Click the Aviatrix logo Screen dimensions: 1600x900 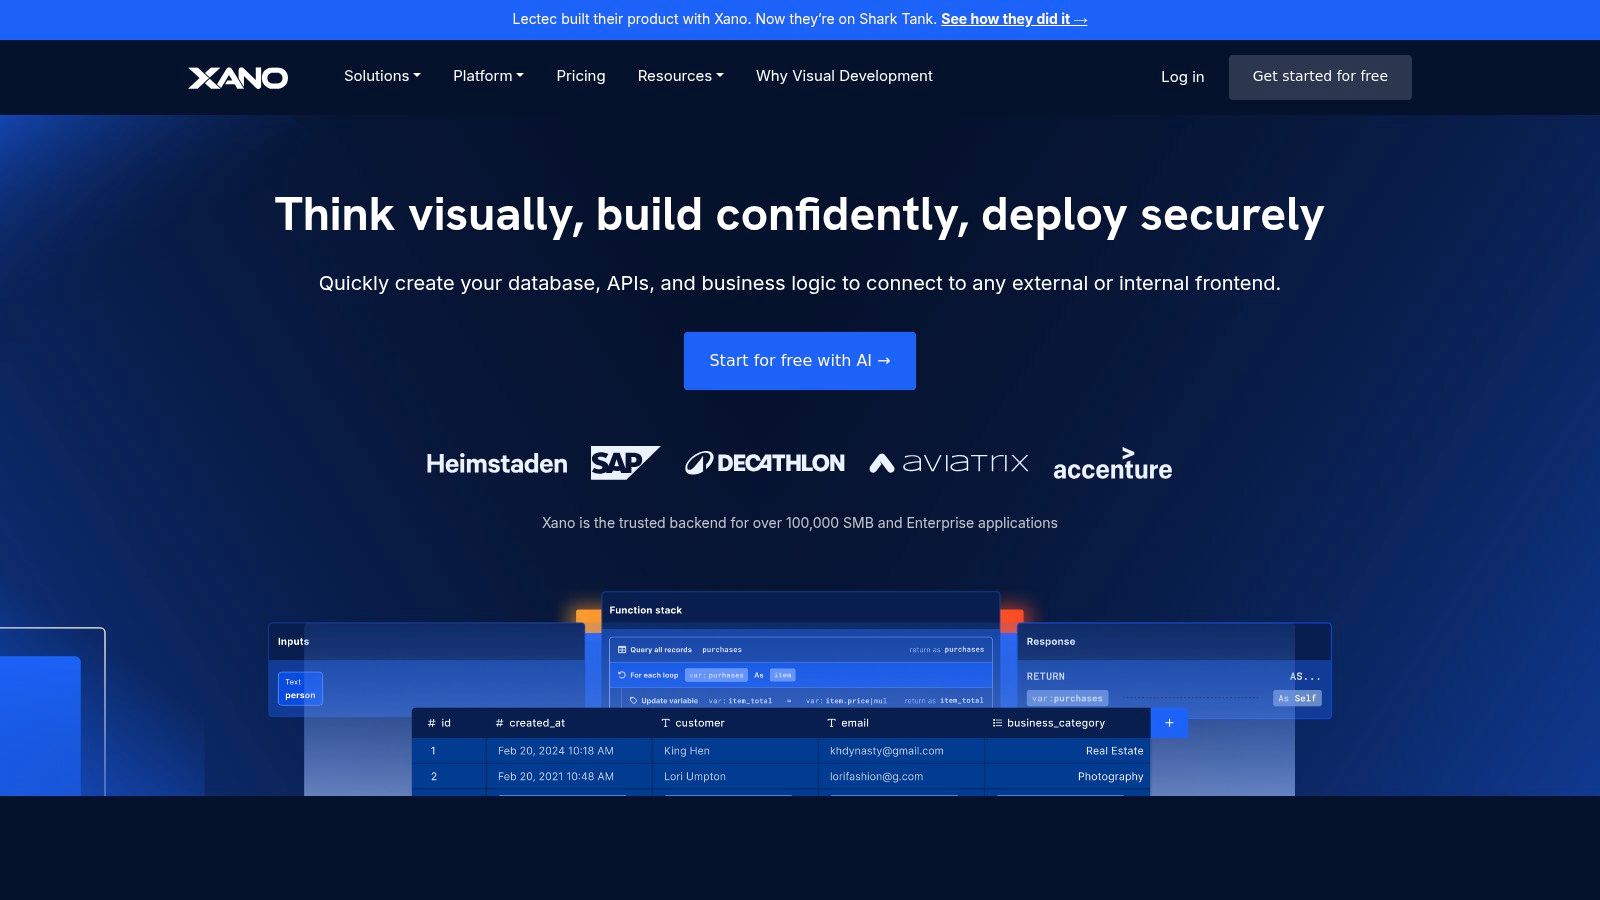[x=948, y=462]
